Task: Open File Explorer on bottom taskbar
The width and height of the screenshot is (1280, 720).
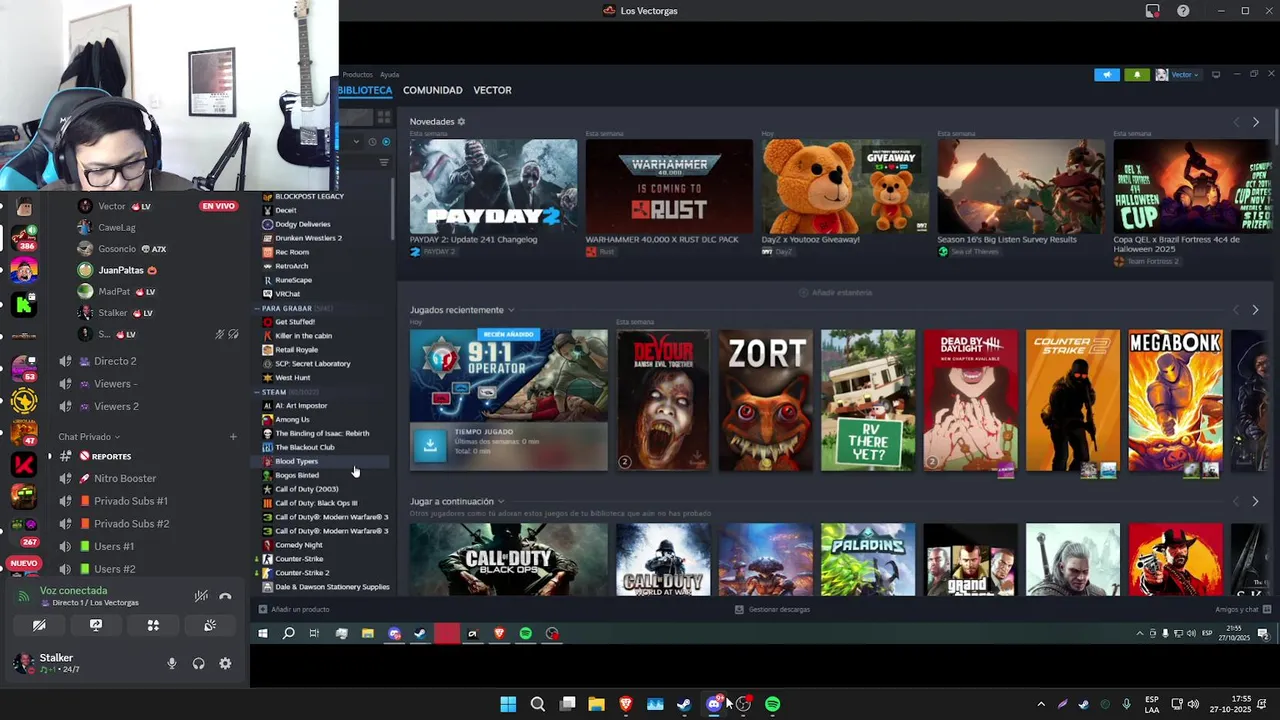Action: coord(597,704)
